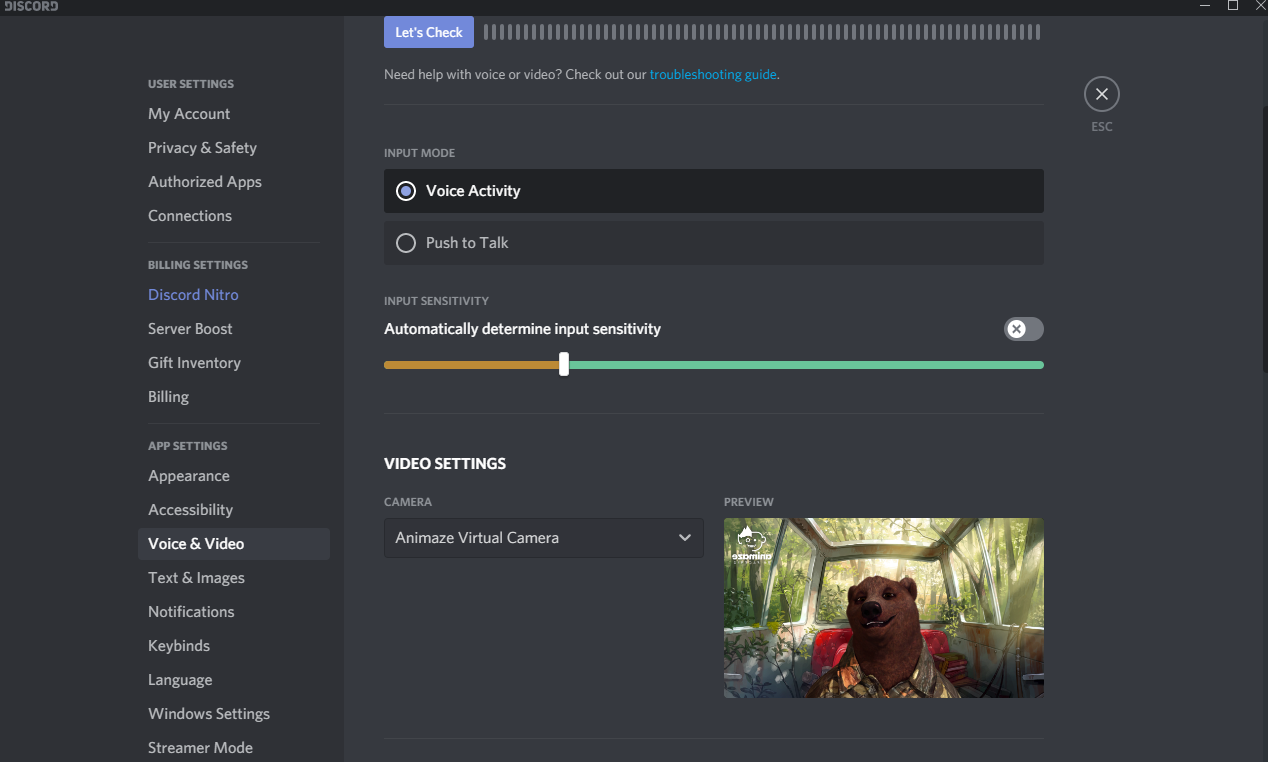Click the camera preview thumbnail
The width and height of the screenshot is (1268, 762).
tap(883, 607)
